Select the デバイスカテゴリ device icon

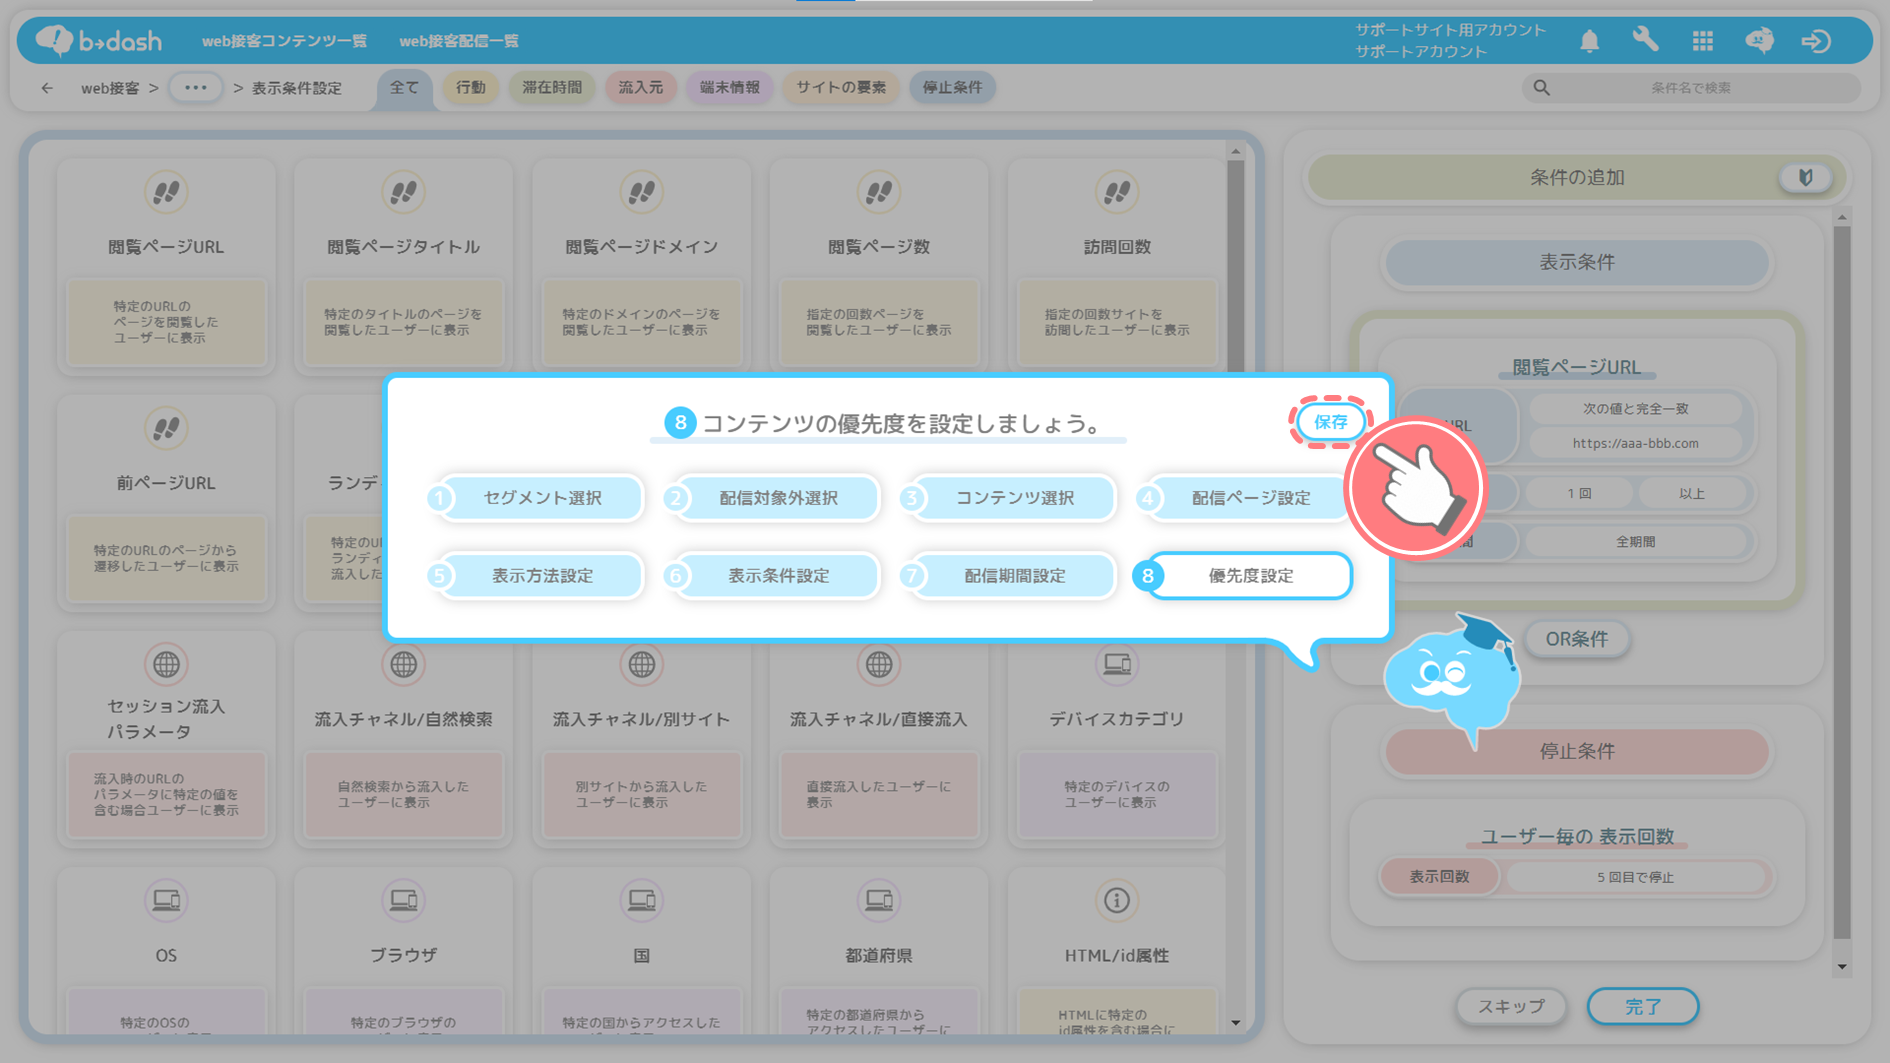[x=1117, y=664]
